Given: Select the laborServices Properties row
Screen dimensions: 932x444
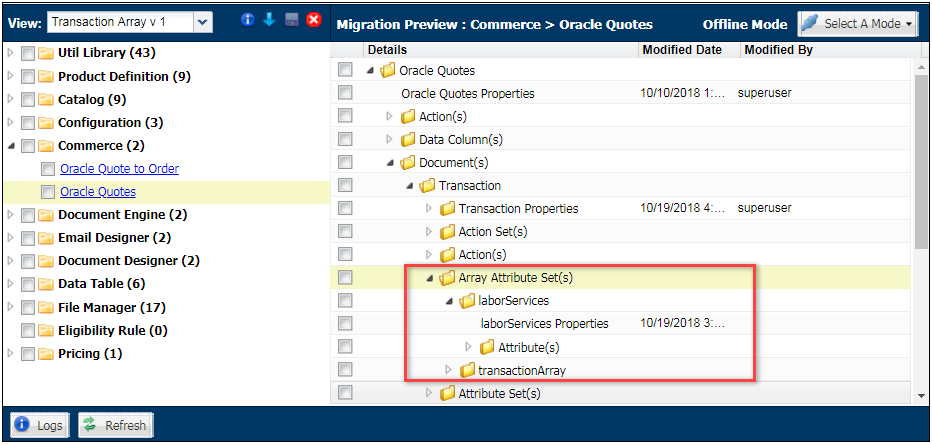Looking at the screenshot, I should click(544, 324).
